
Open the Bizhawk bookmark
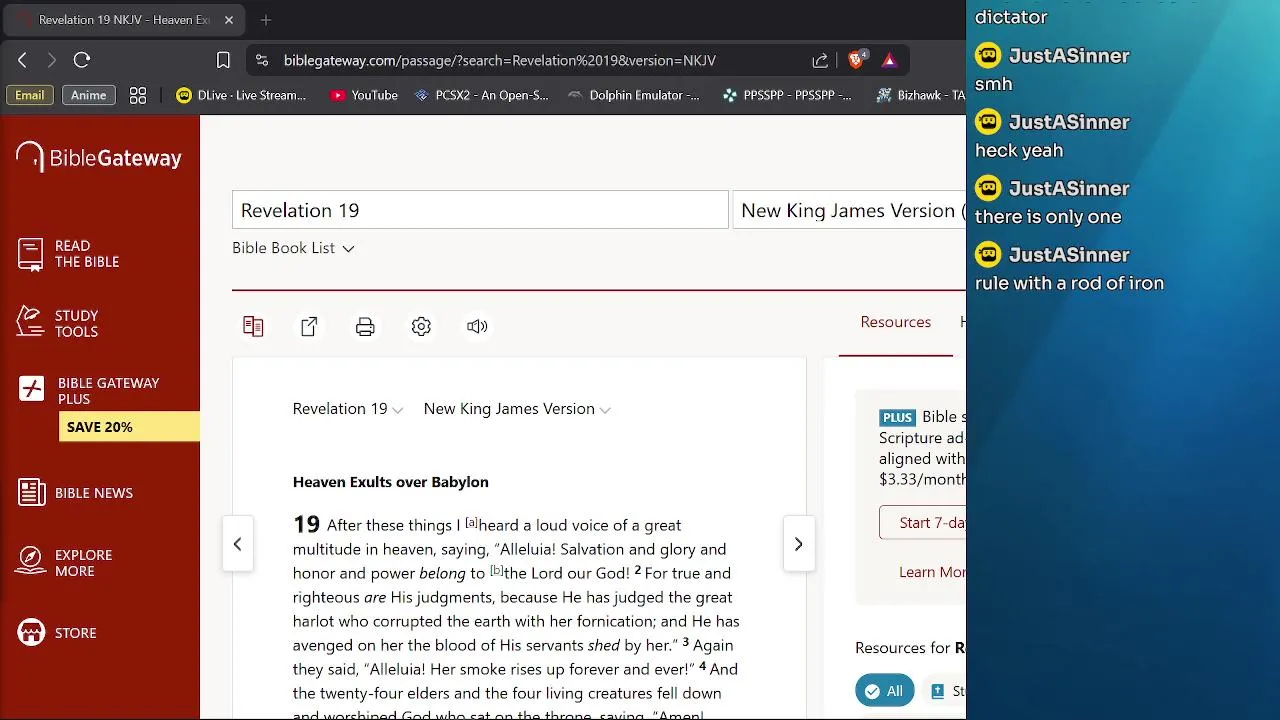[x=920, y=95]
